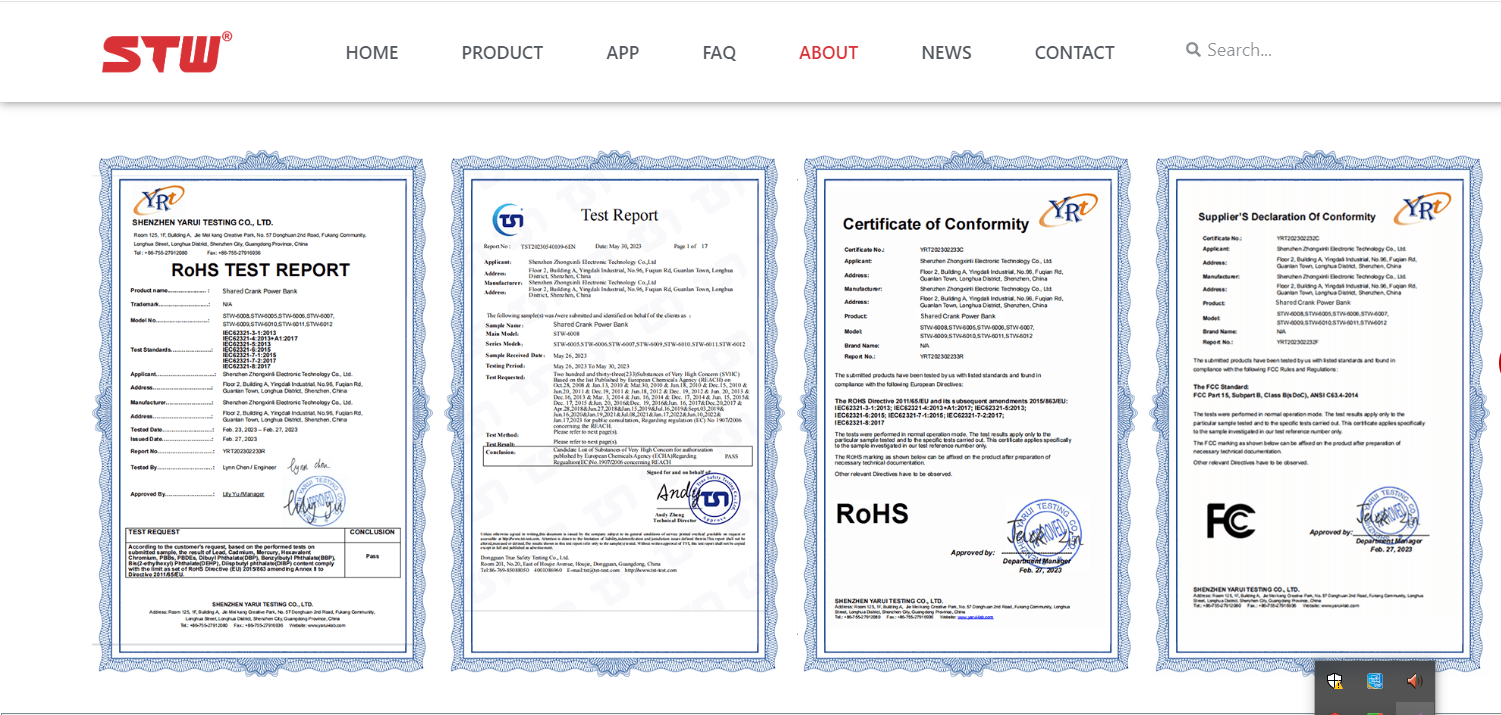Open the Intel graphics tray icon
Viewport: 1501px width, 715px height.
pos(1374,681)
